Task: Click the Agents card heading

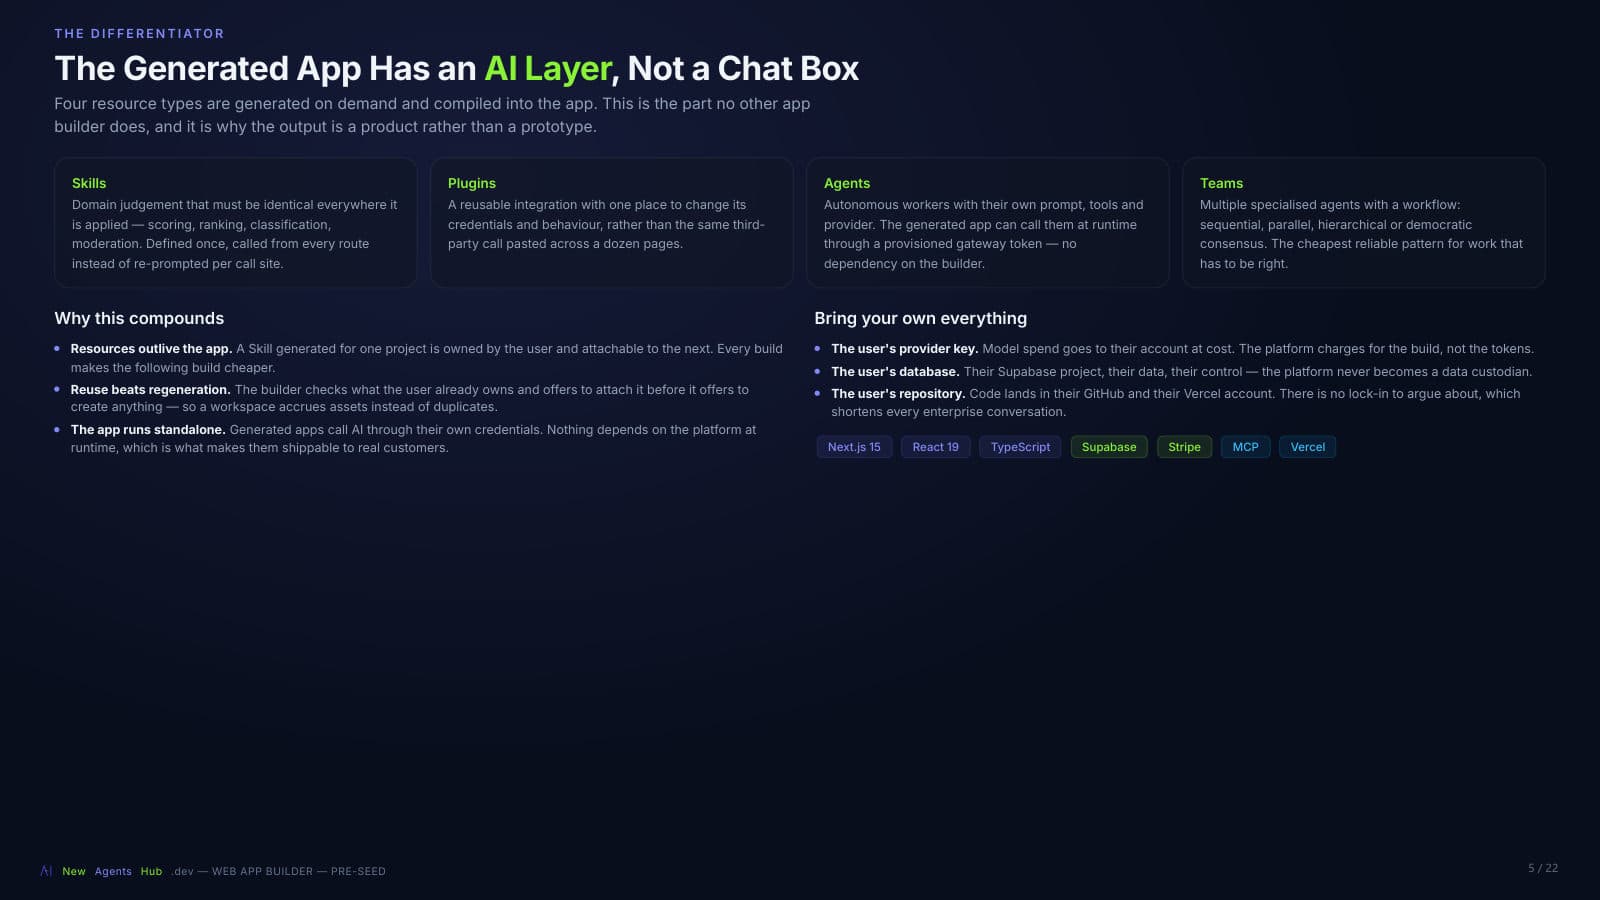Action: 847,183
